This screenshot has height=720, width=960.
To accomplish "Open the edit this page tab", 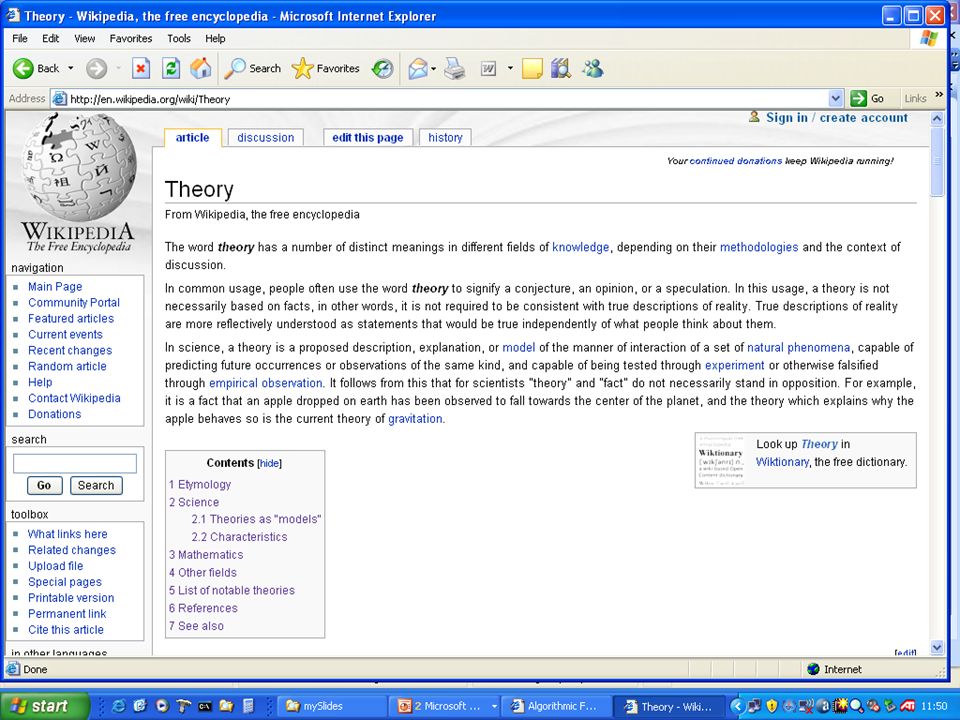I will point(368,138).
